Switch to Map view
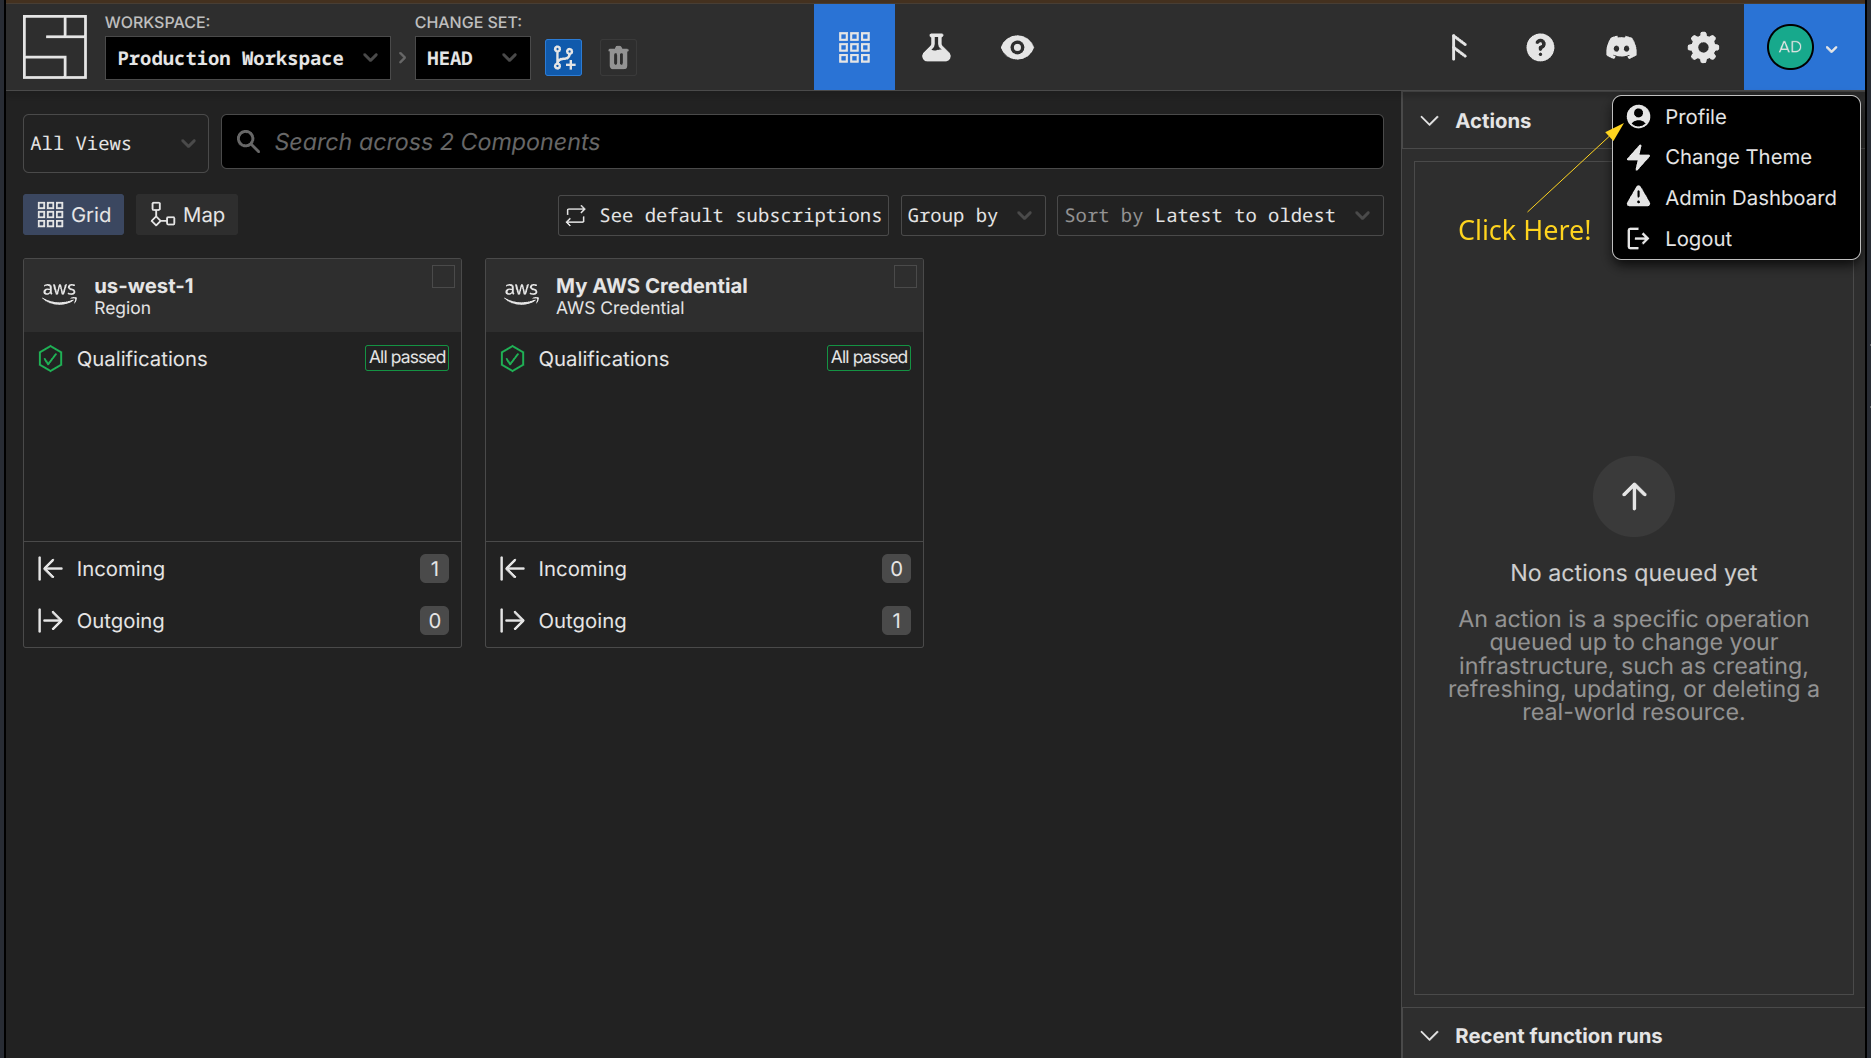 click(187, 215)
